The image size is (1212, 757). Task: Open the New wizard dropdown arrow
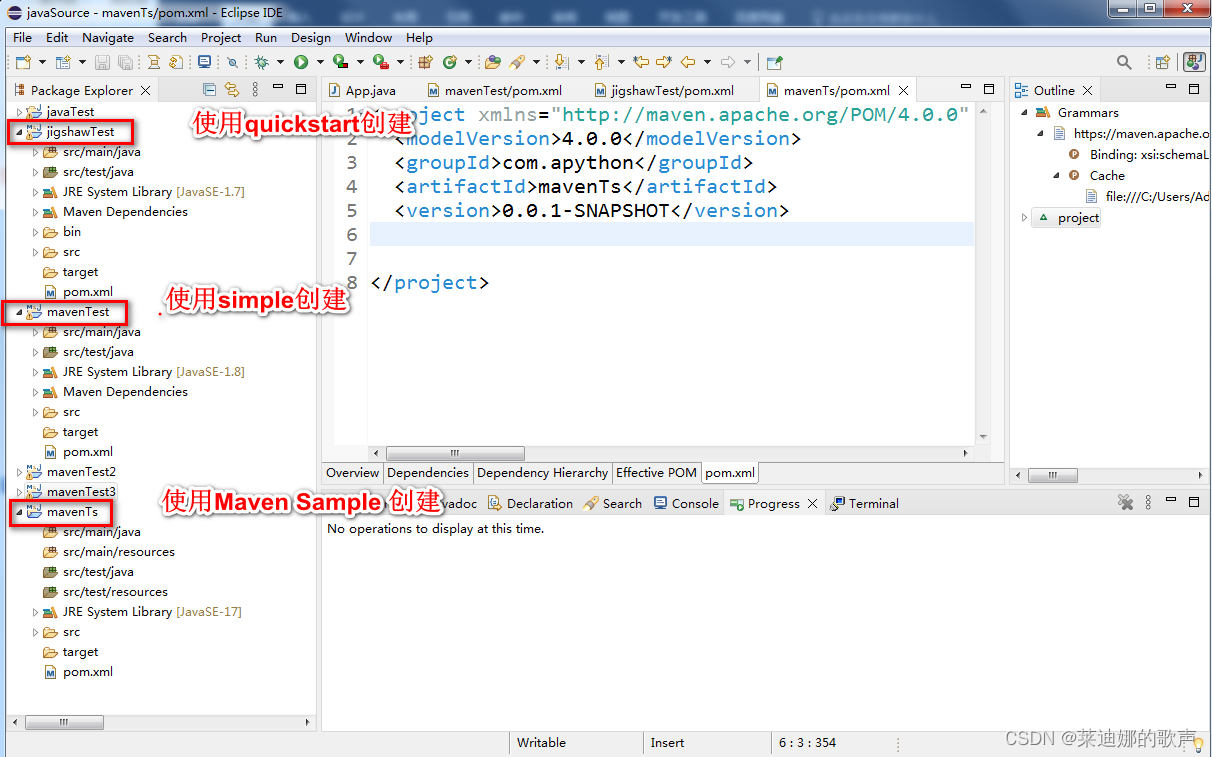pyautogui.click(x=43, y=62)
